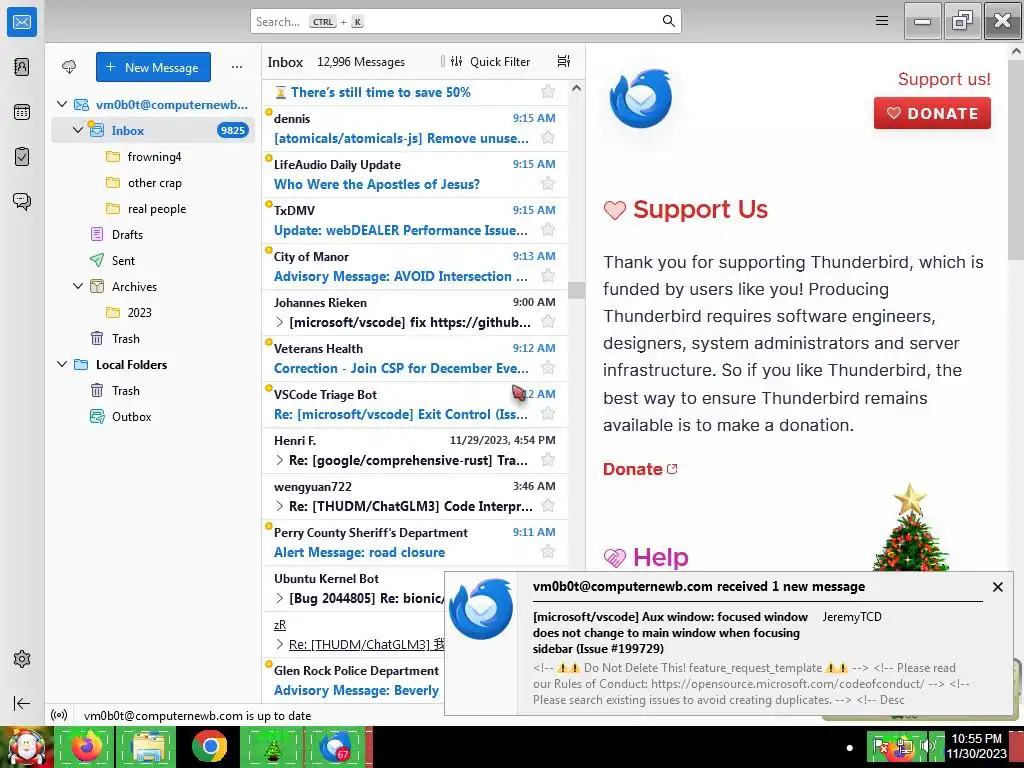Click the right pane scrollbar thumb
The image size is (1024, 768).
pos(1016,158)
